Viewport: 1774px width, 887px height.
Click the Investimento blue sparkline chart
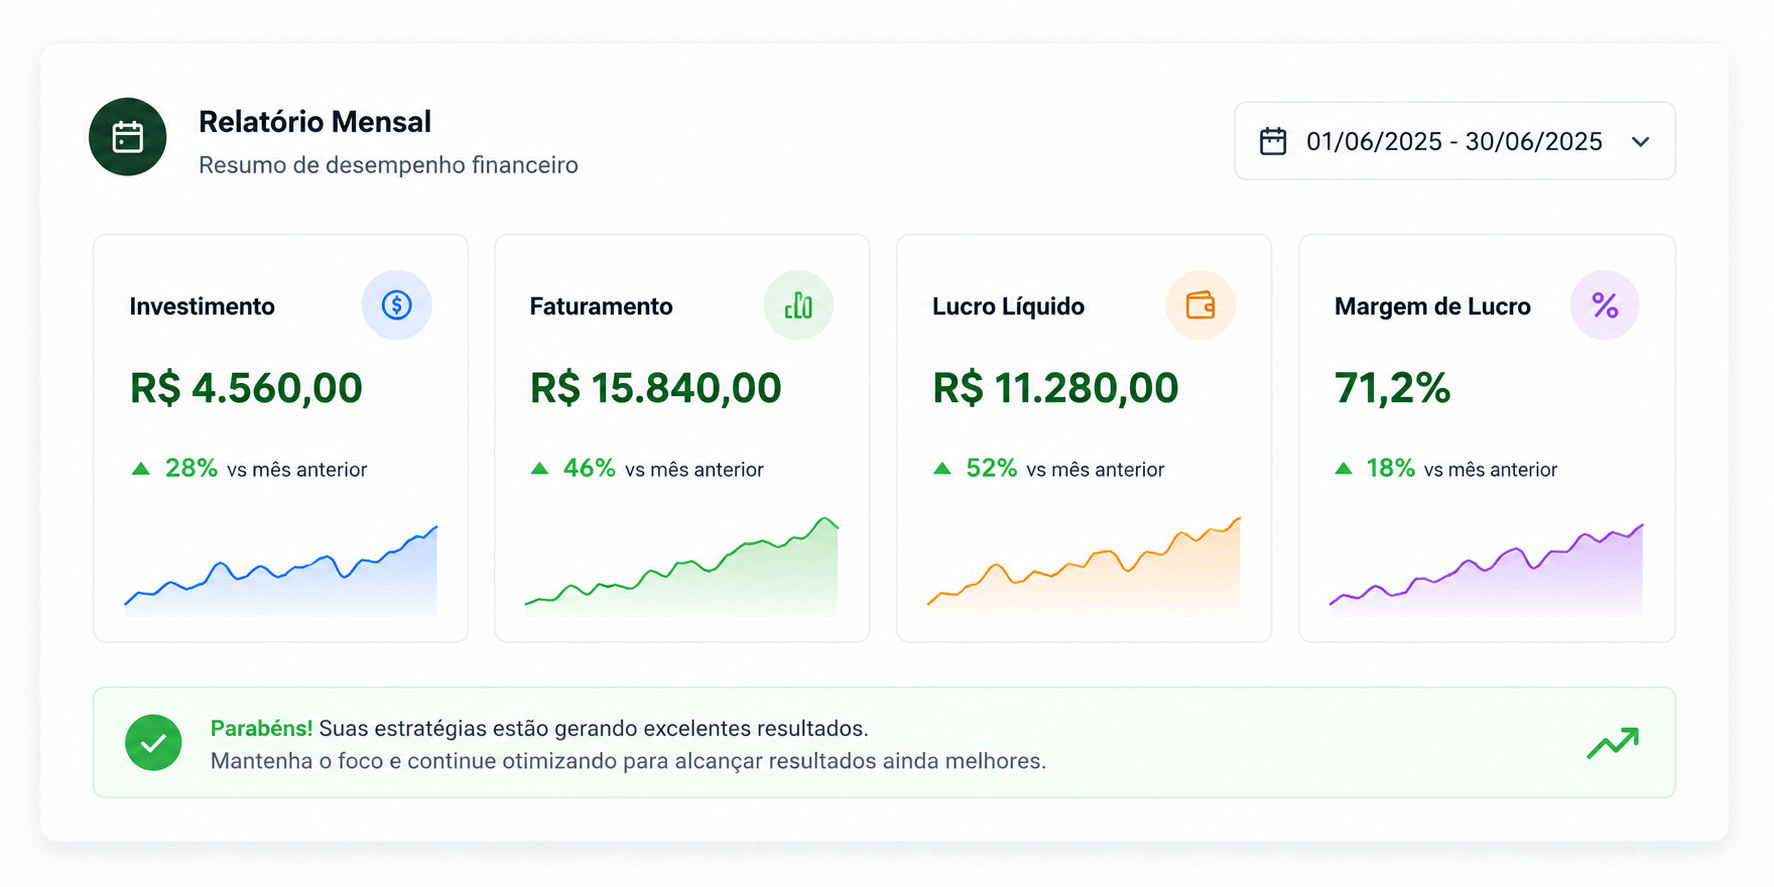(281, 569)
